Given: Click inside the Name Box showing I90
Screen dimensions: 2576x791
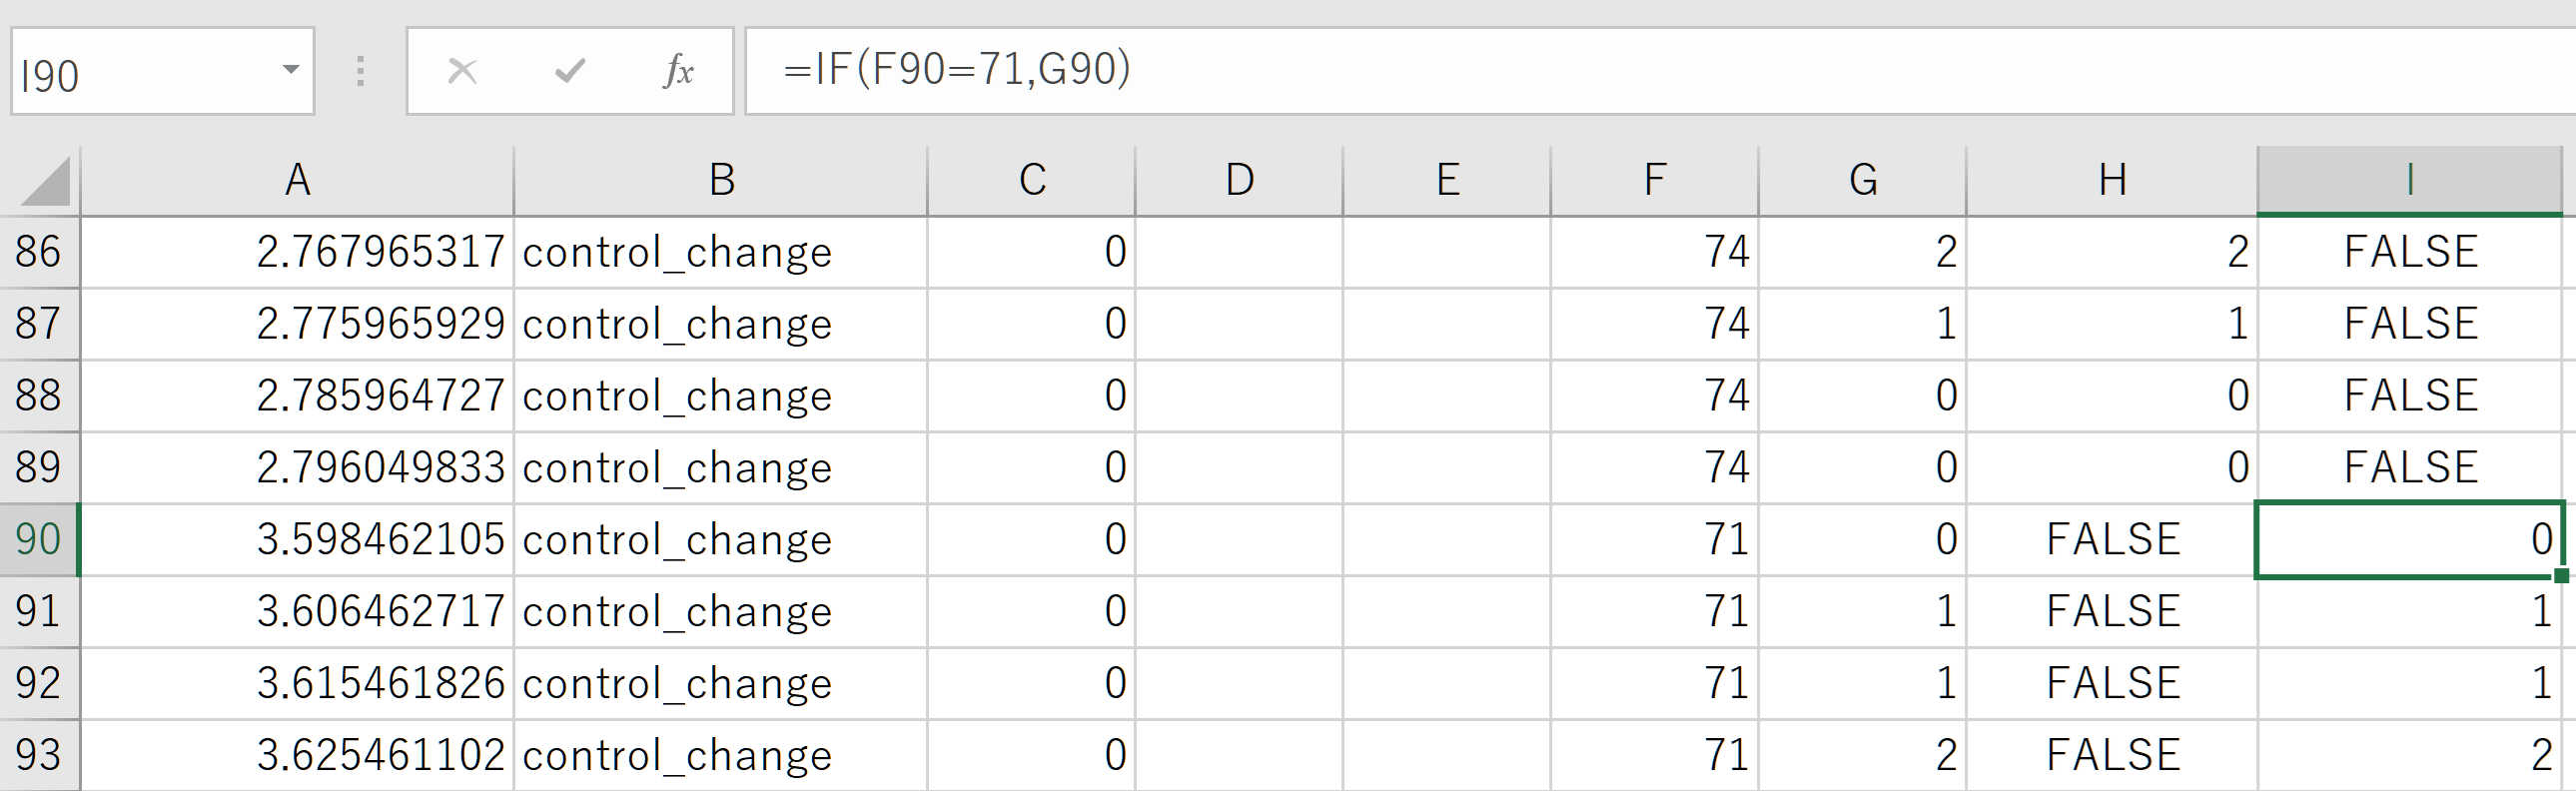Looking at the screenshot, I should [140, 74].
